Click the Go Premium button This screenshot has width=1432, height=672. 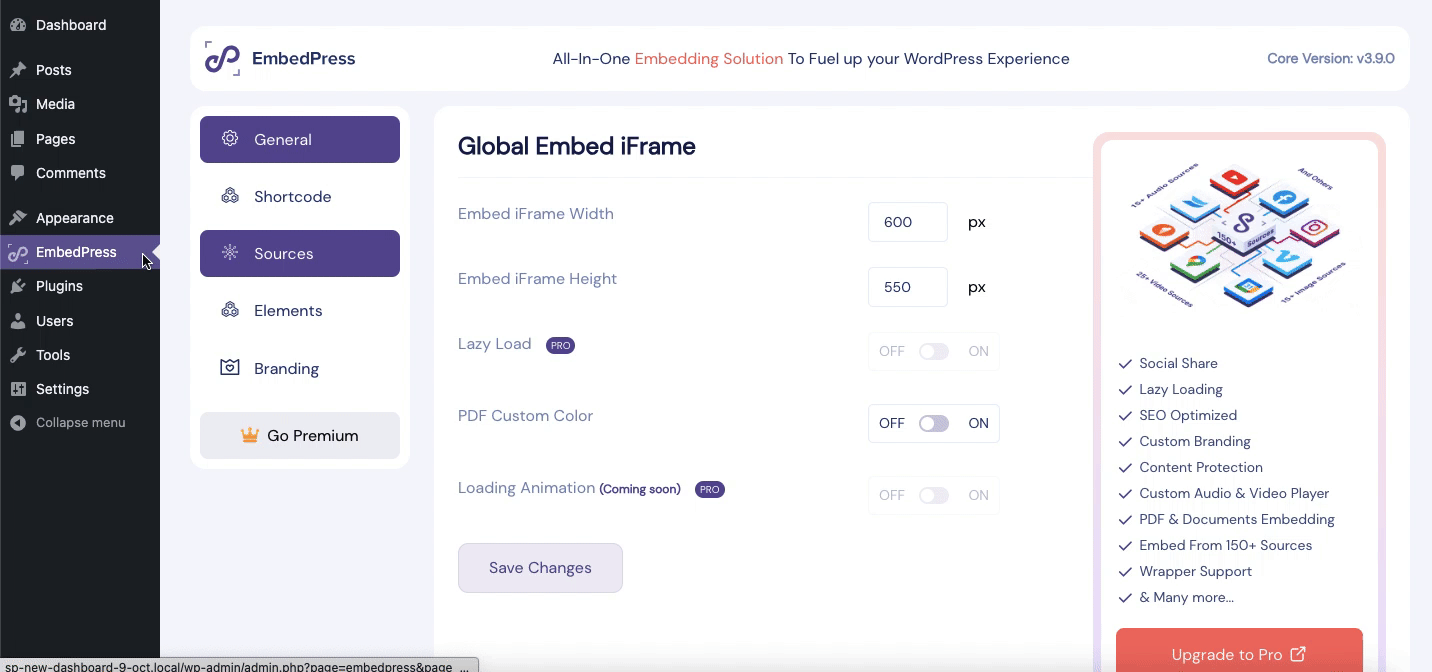(x=300, y=435)
